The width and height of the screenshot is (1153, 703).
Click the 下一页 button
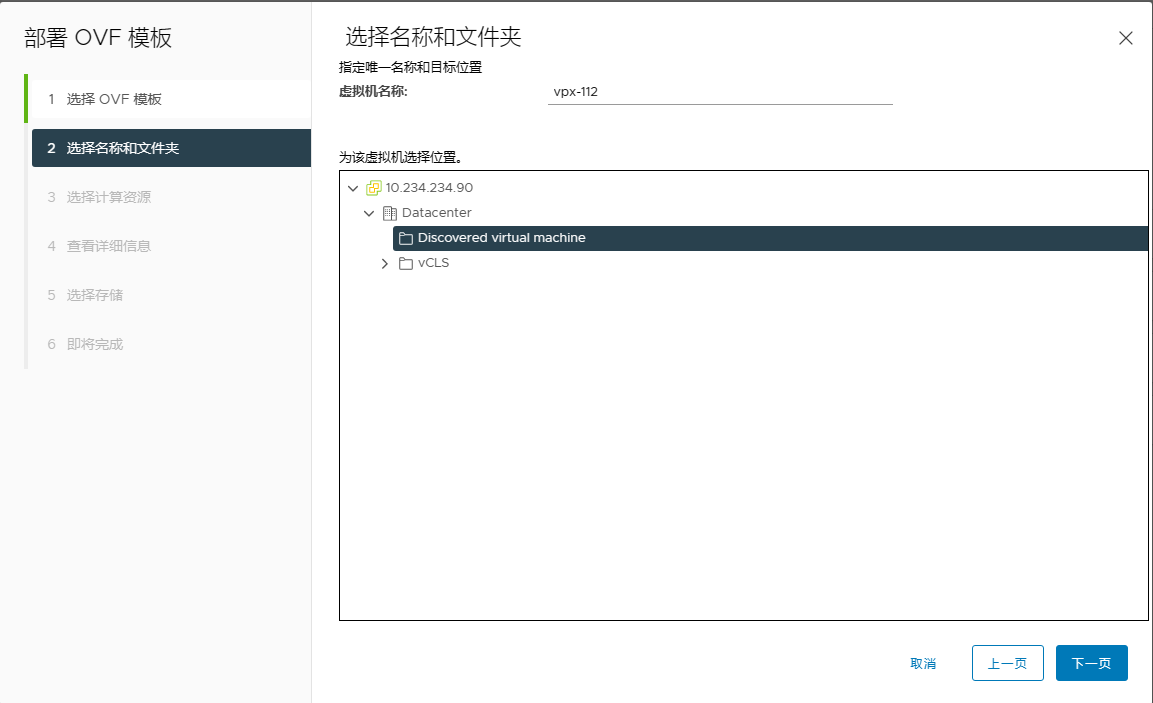[1091, 662]
